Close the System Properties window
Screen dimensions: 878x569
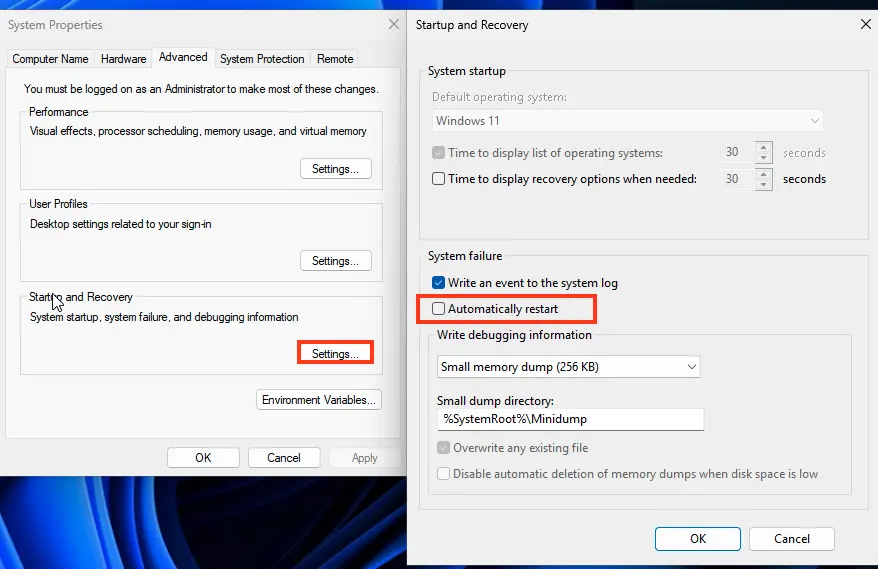click(x=394, y=24)
